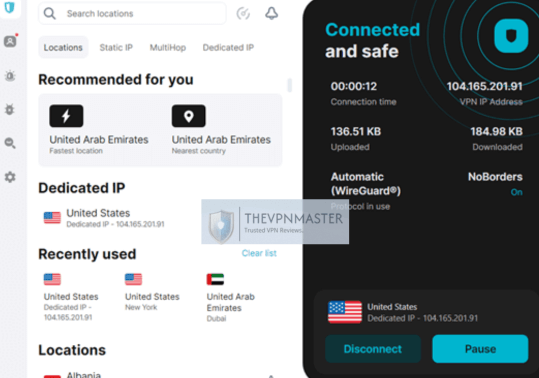
Task: Click connected United States Dedicated IP label
Action: (x=422, y=312)
